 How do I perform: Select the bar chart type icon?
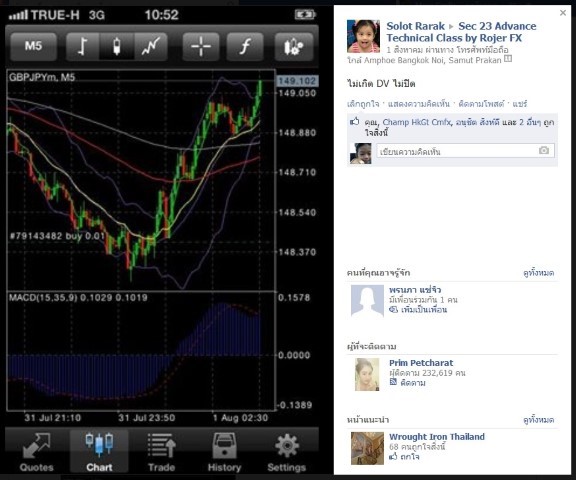click(x=83, y=47)
